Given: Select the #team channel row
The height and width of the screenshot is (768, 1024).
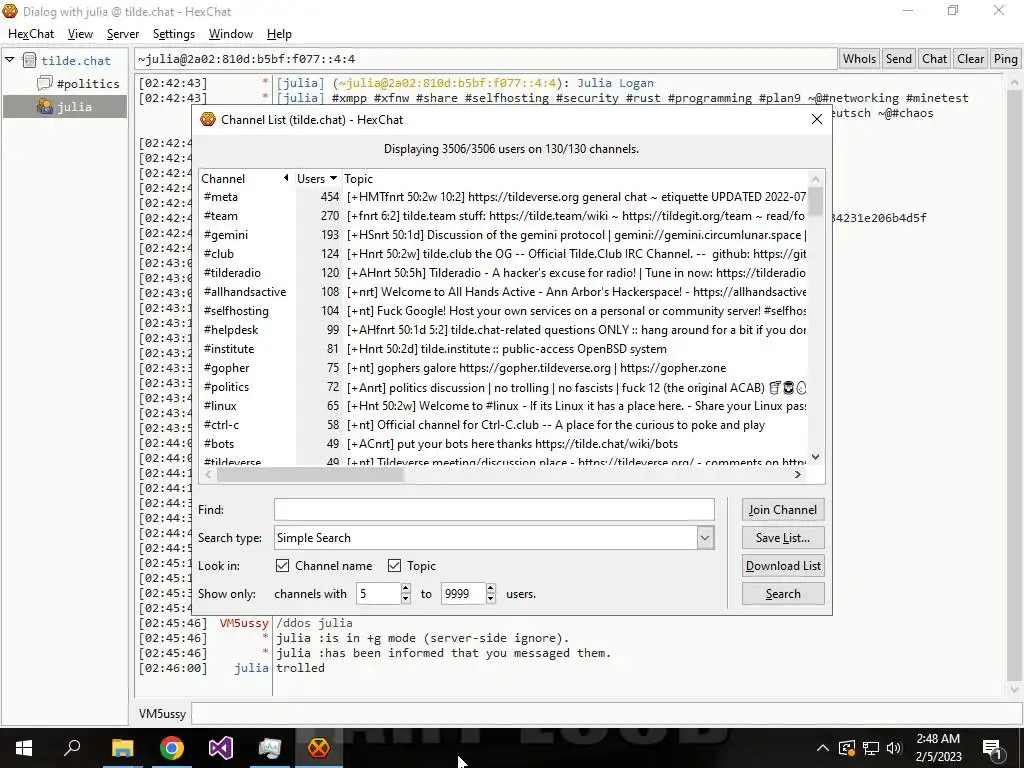Looking at the screenshot, I should tap(504, 216).
